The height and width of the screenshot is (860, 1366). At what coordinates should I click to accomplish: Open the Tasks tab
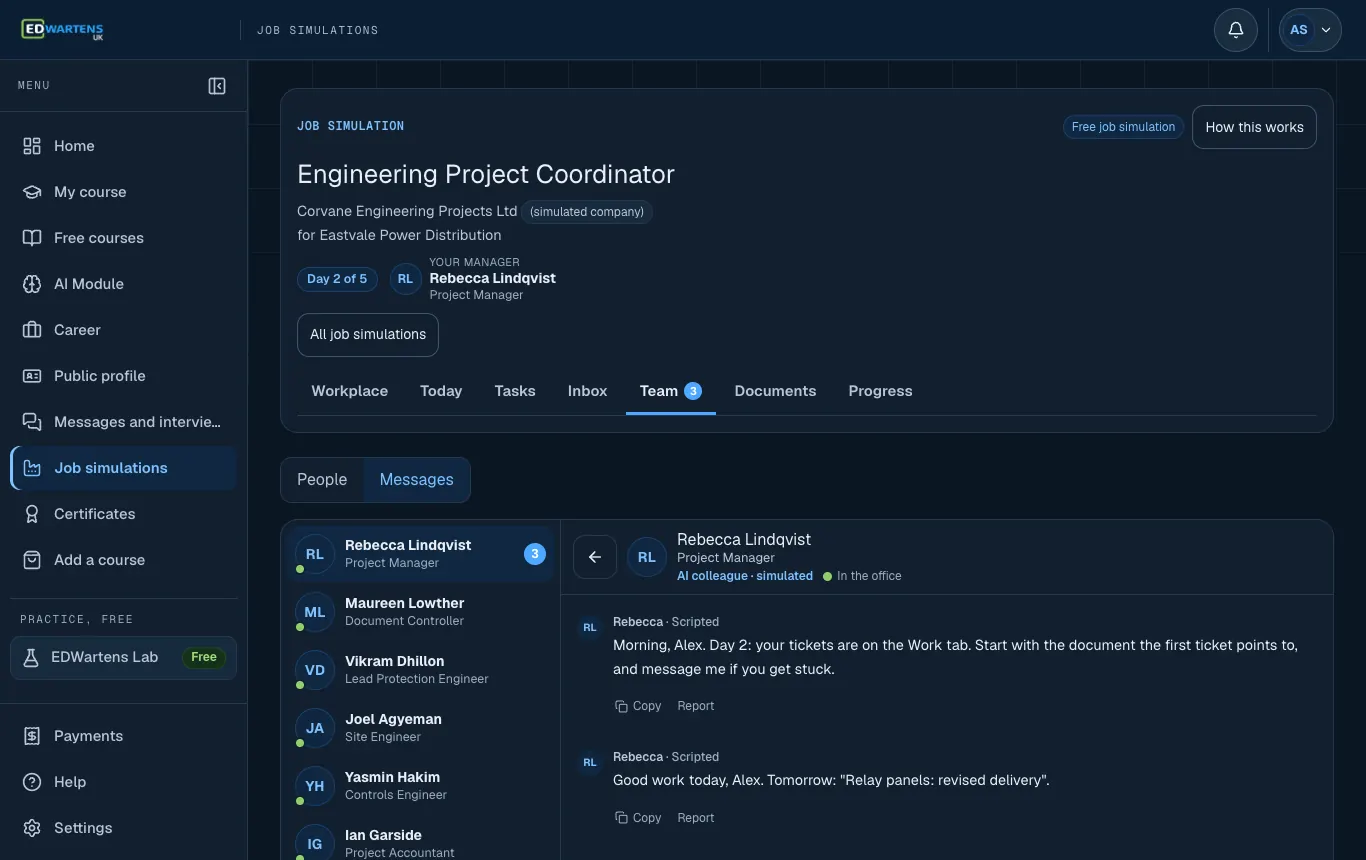pos(515,391)
